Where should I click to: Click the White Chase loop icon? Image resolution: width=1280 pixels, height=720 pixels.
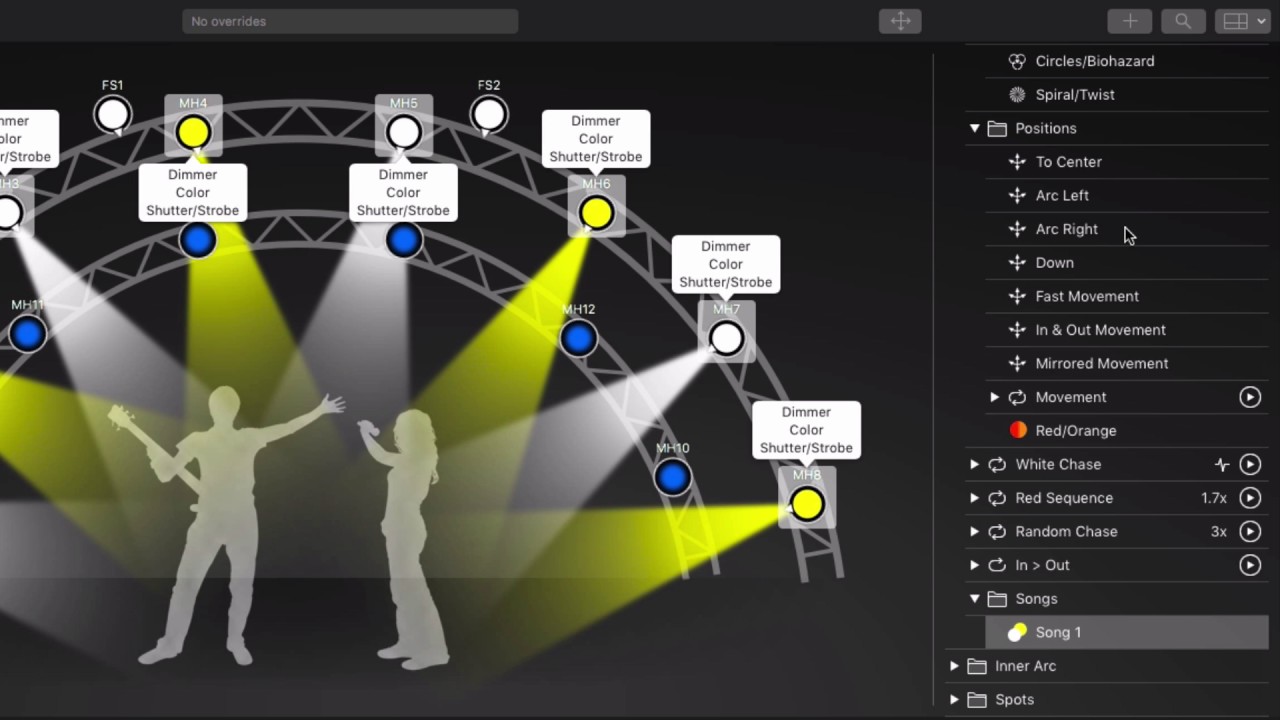(997, 464)
